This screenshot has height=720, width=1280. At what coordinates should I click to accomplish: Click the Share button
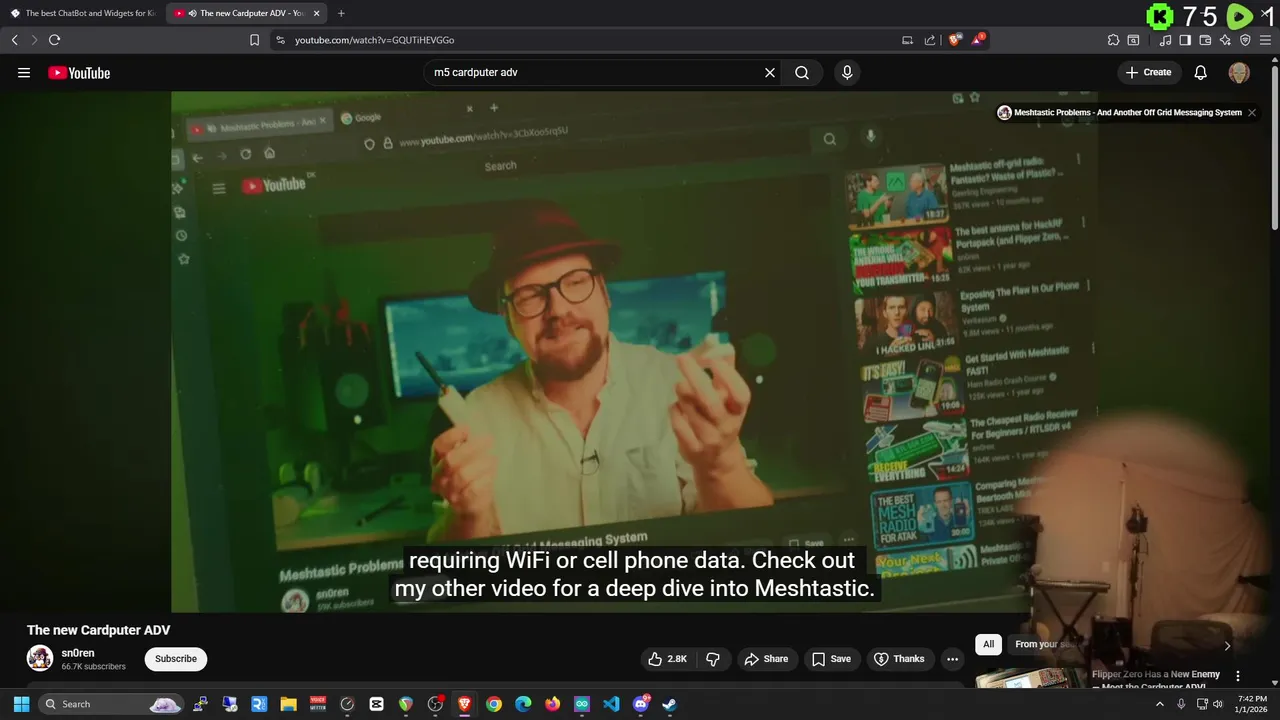pos(767,659)
